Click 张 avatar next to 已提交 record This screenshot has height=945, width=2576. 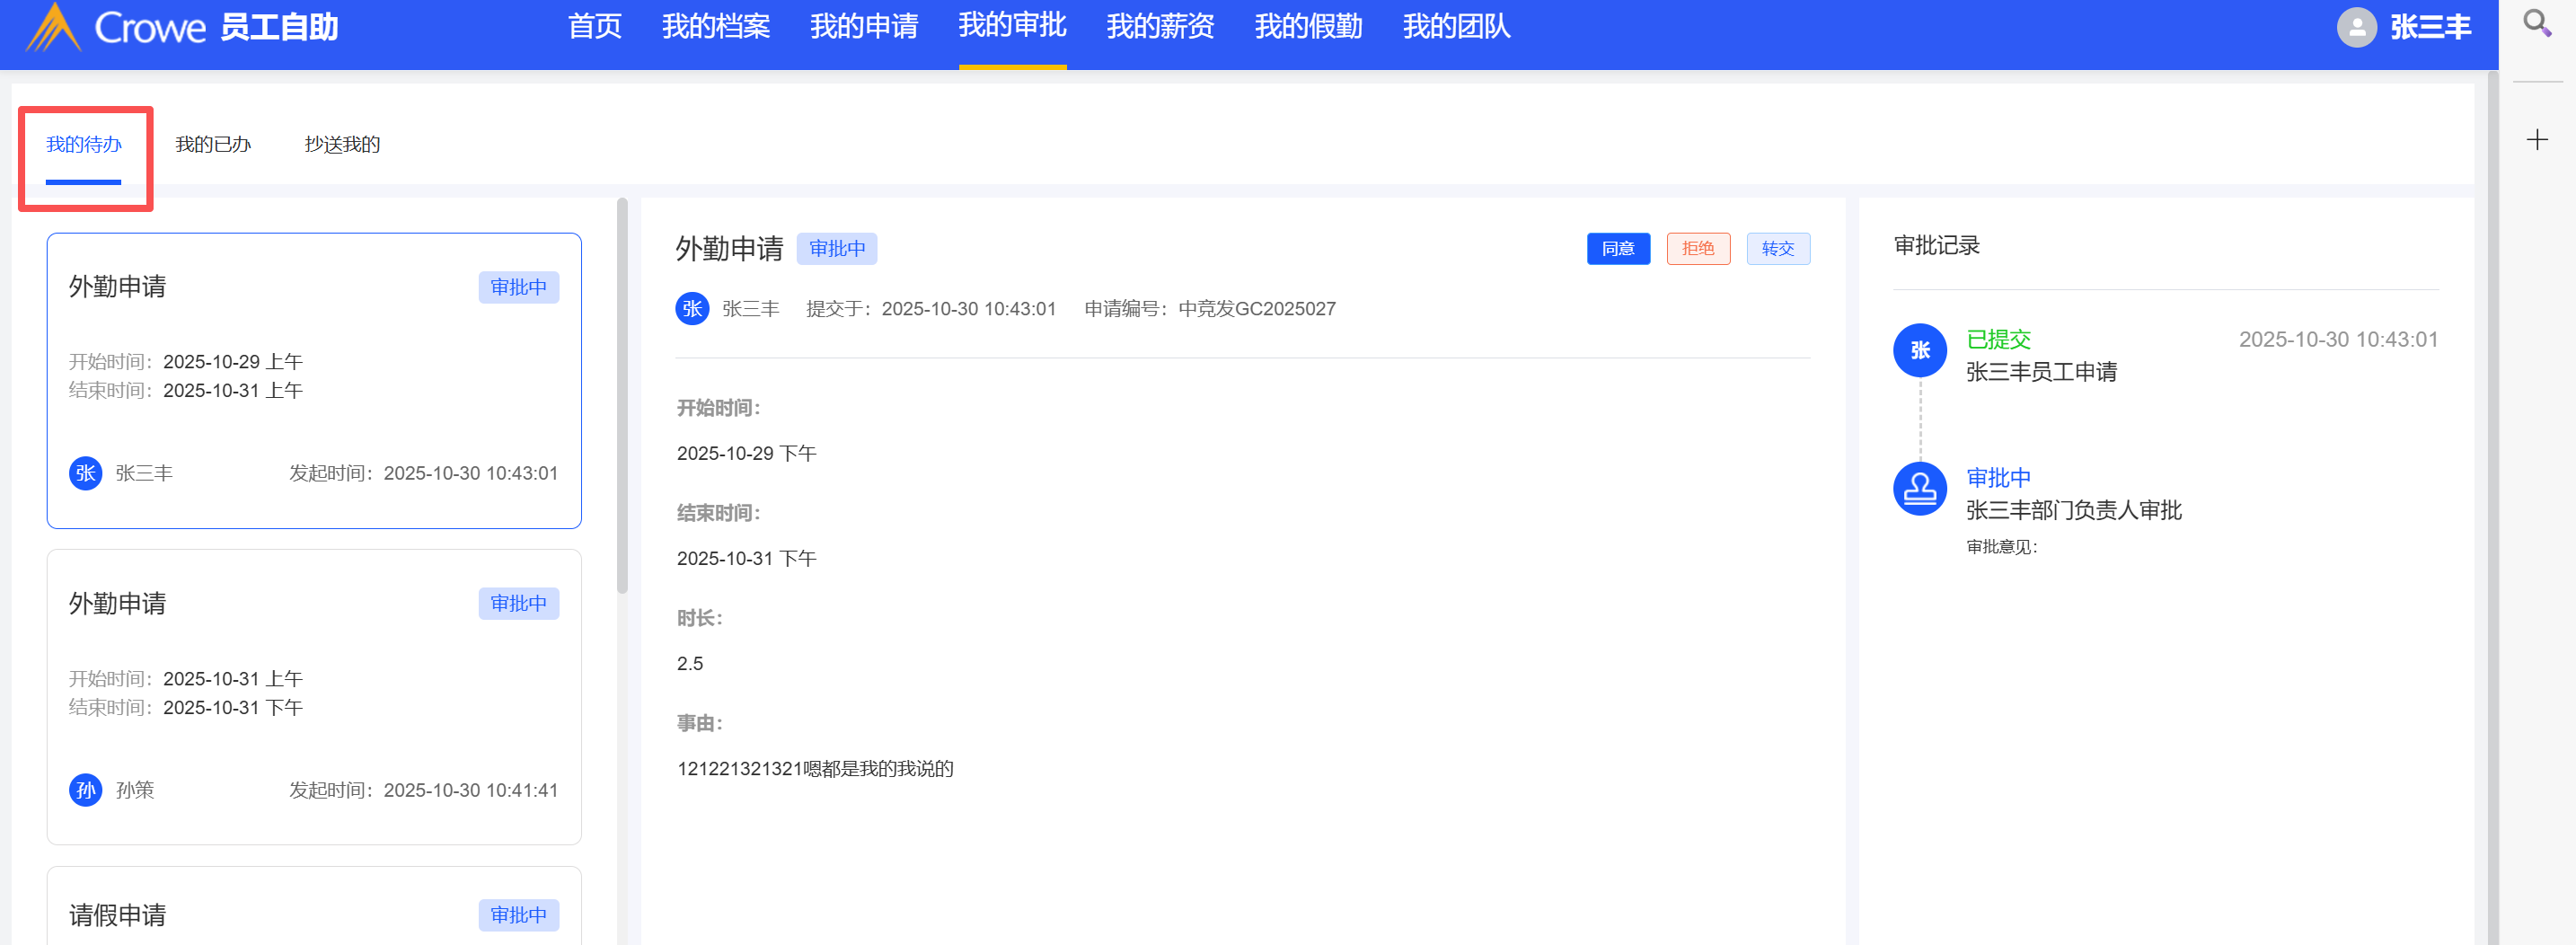tap(1920, 350)
